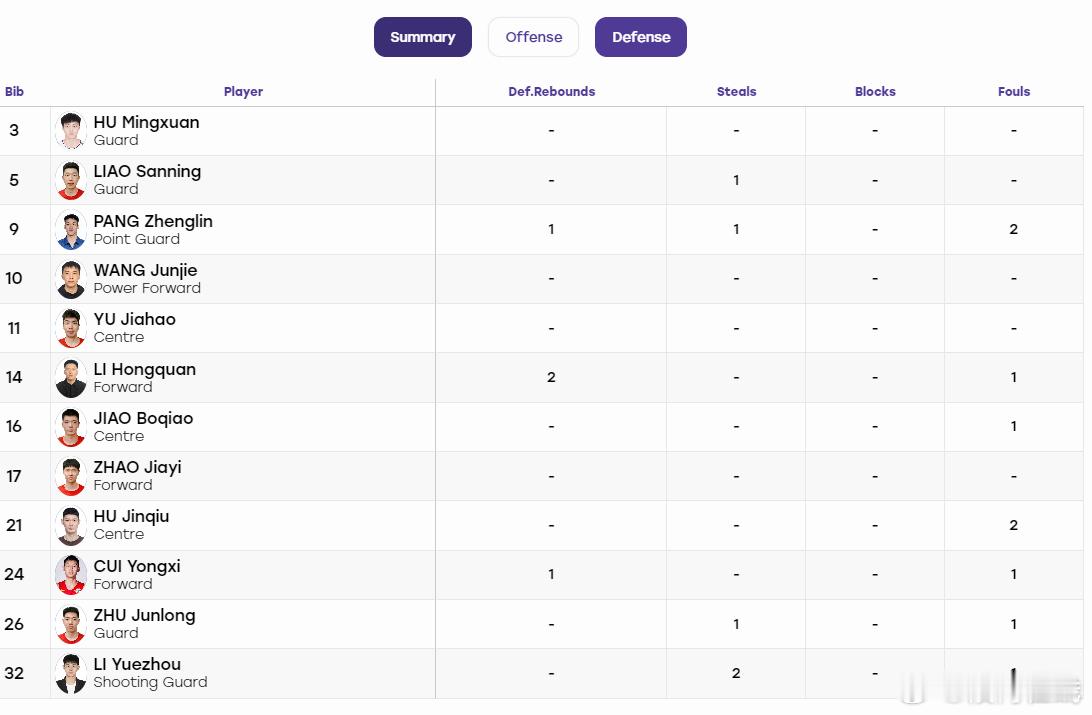Click PANG Zhenglin's Fouls value 2

pos(1013,230)
